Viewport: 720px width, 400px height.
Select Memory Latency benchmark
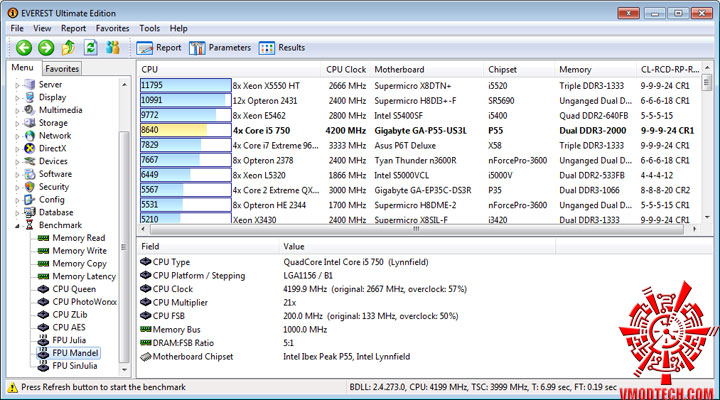84,276
